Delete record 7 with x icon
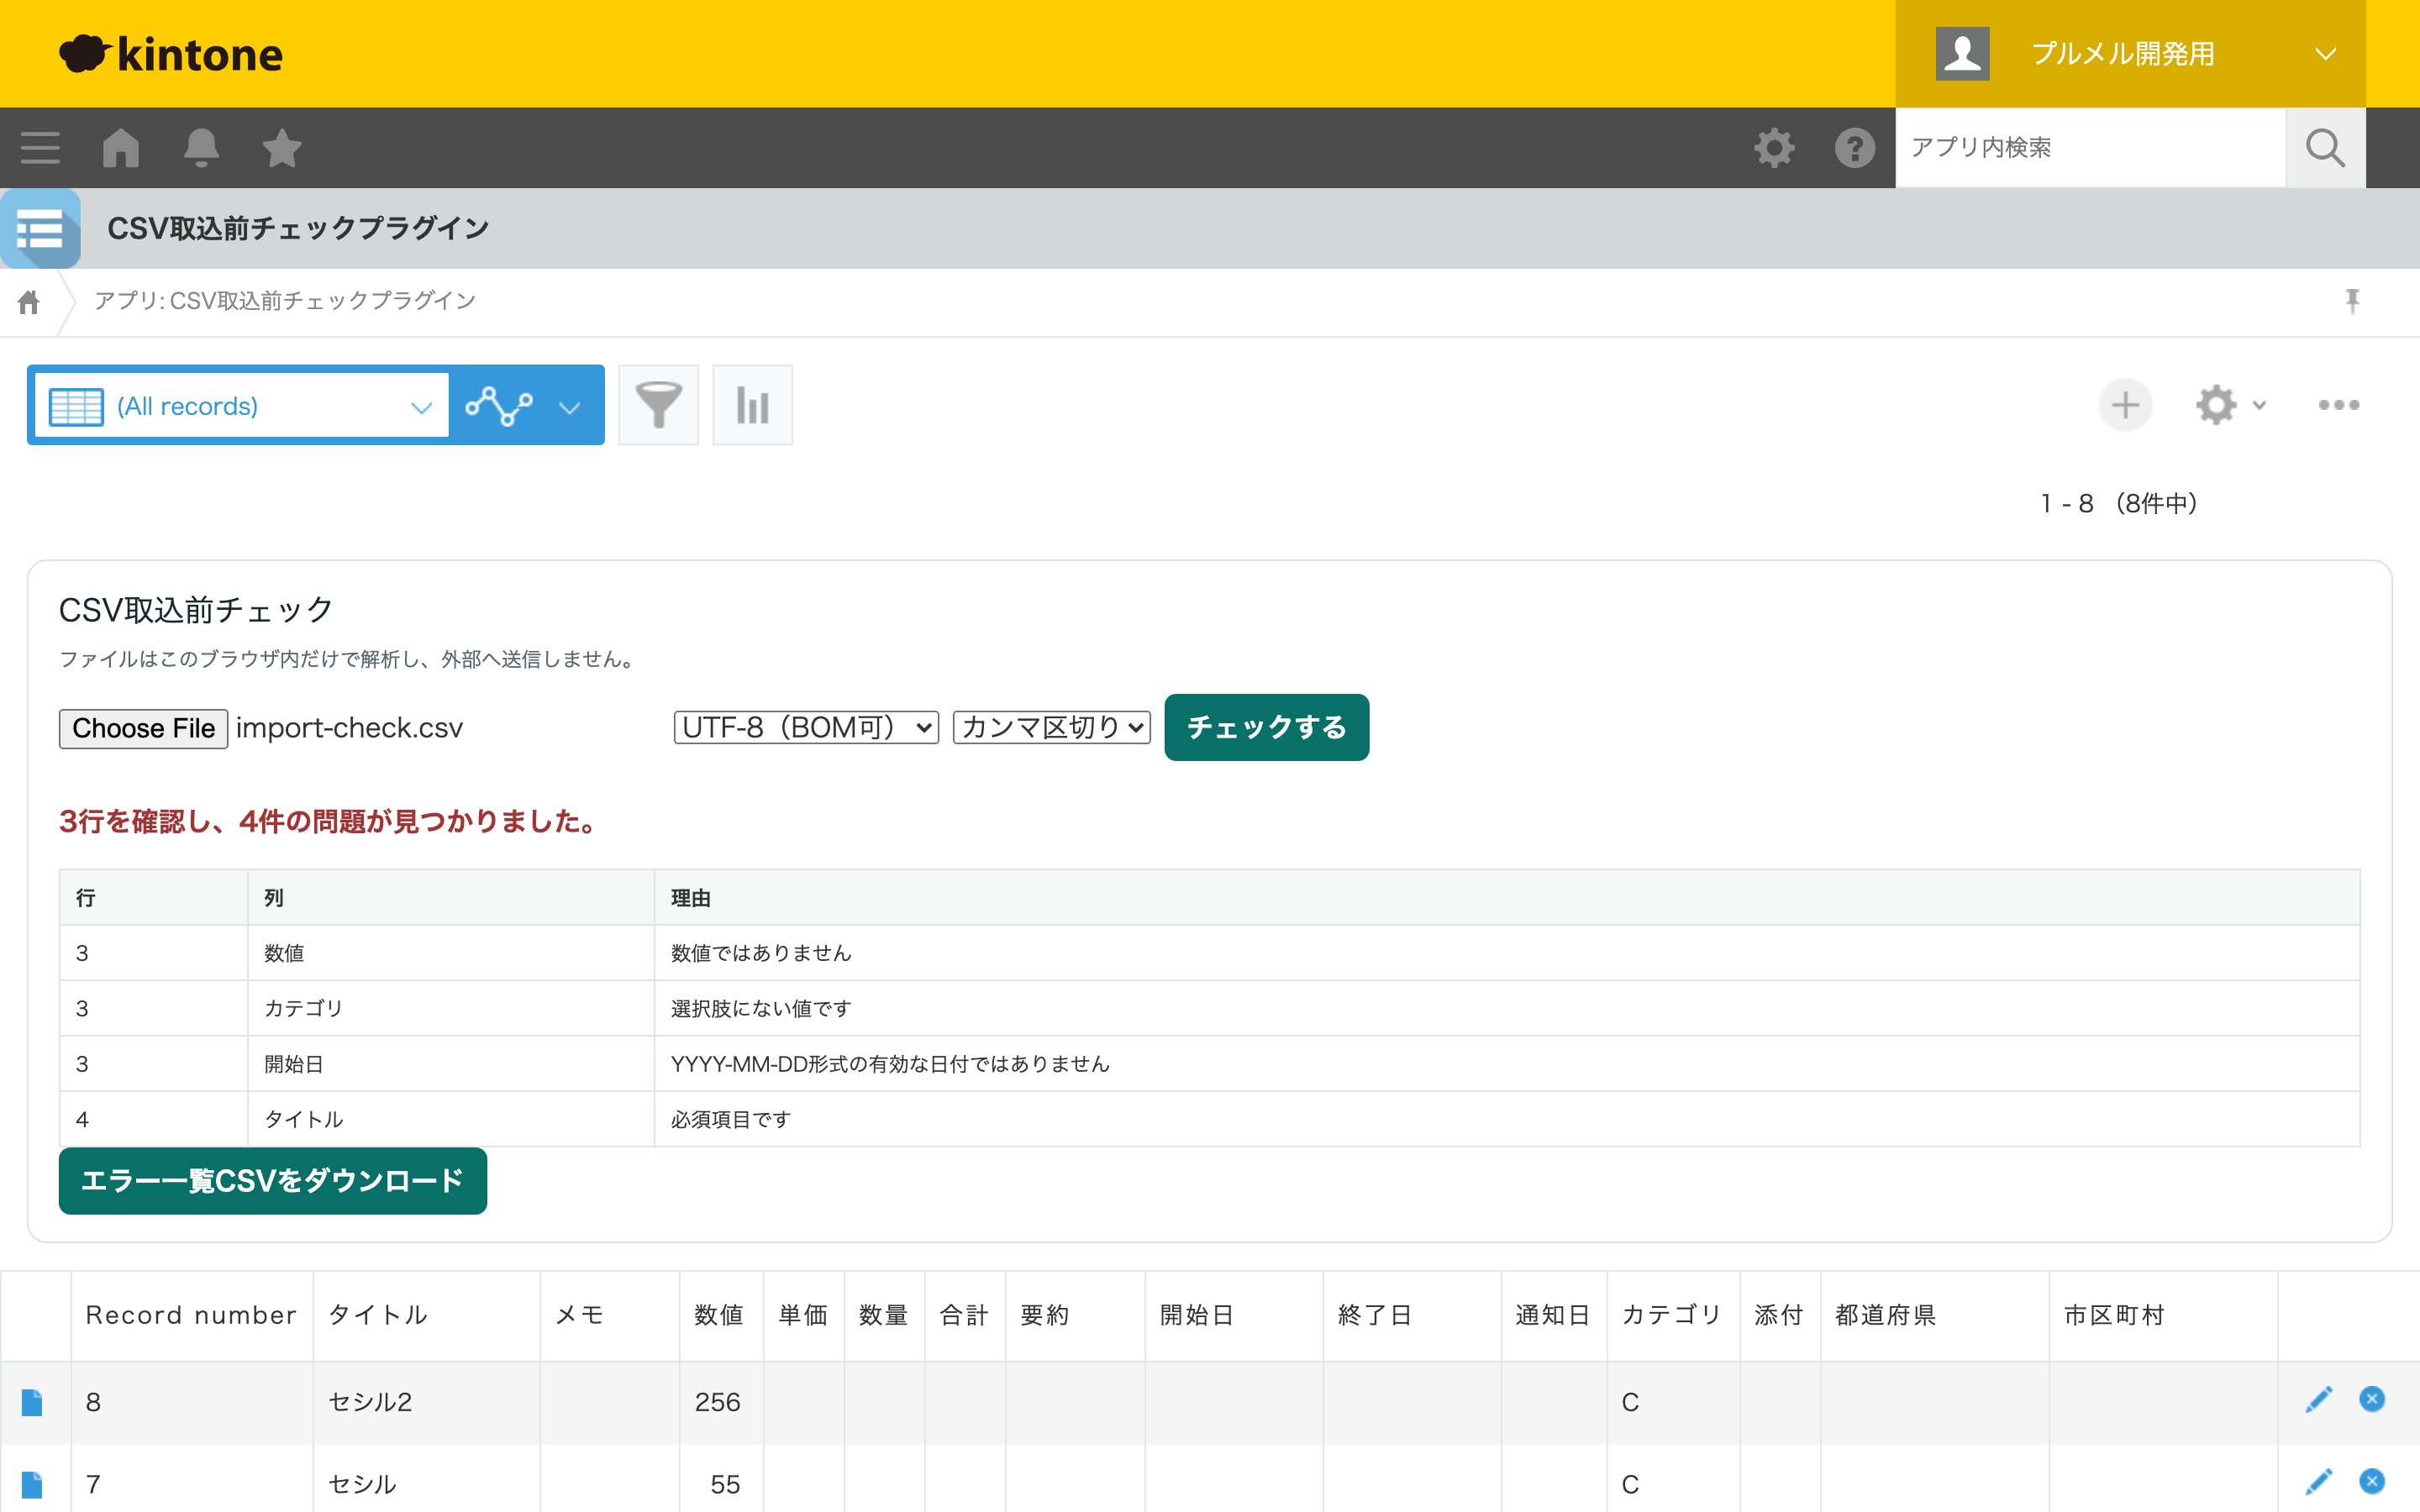 (2372, 1481)
